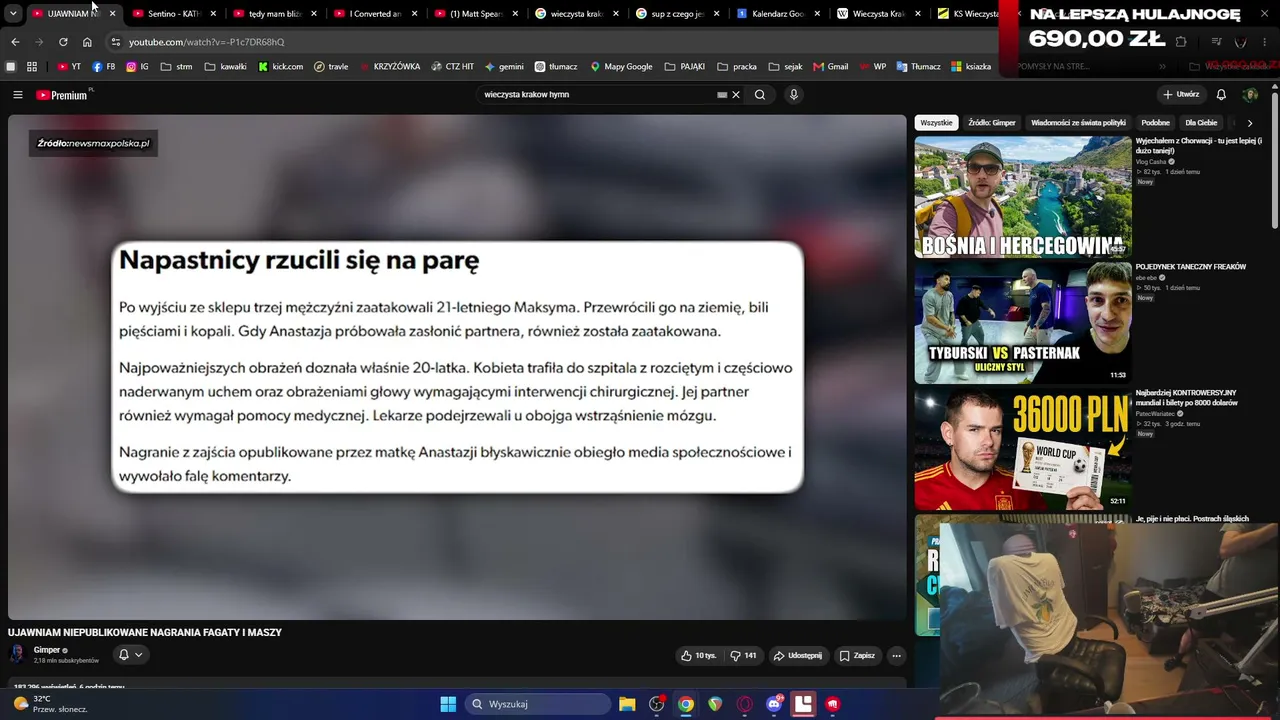Open 'POJEDYNEK TANECZNY FREAKÓW' video title
Screen dimensions: 1280x720
click(1191, 267)
